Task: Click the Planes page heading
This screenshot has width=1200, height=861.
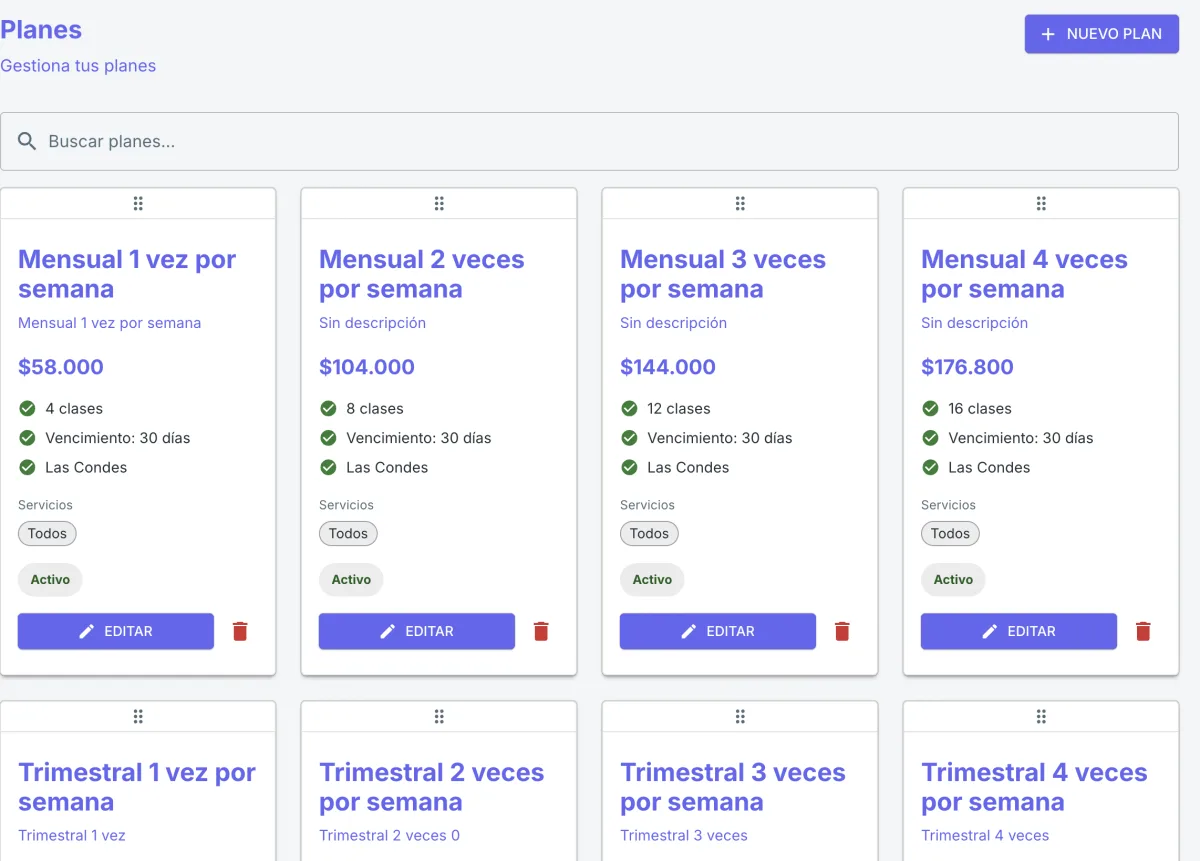Action: pos(41,30)
